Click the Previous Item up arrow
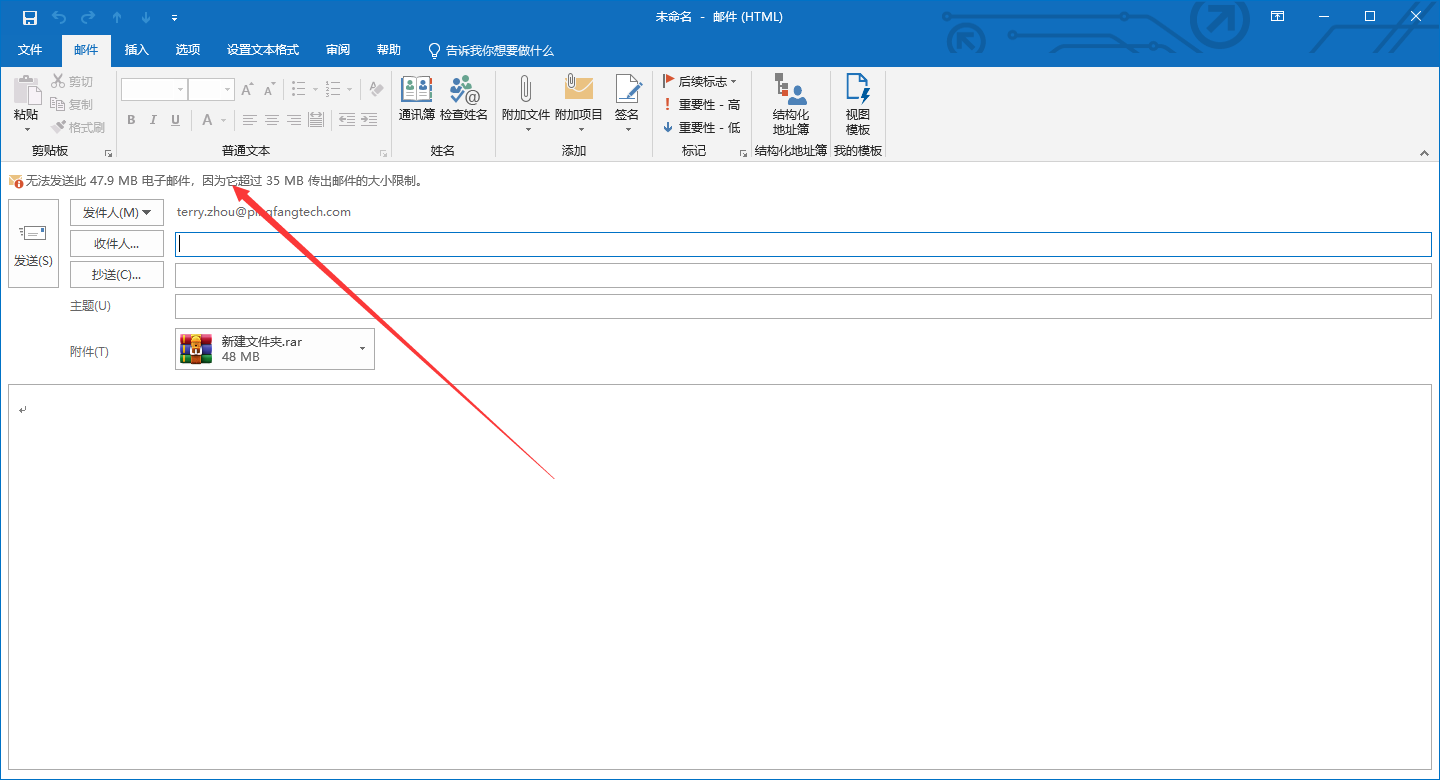1440x780 pixels. tap(118, 17)
